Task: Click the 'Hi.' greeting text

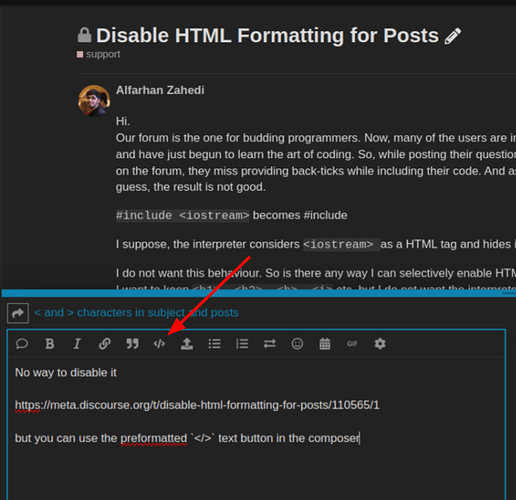Action: coord(123,121)
